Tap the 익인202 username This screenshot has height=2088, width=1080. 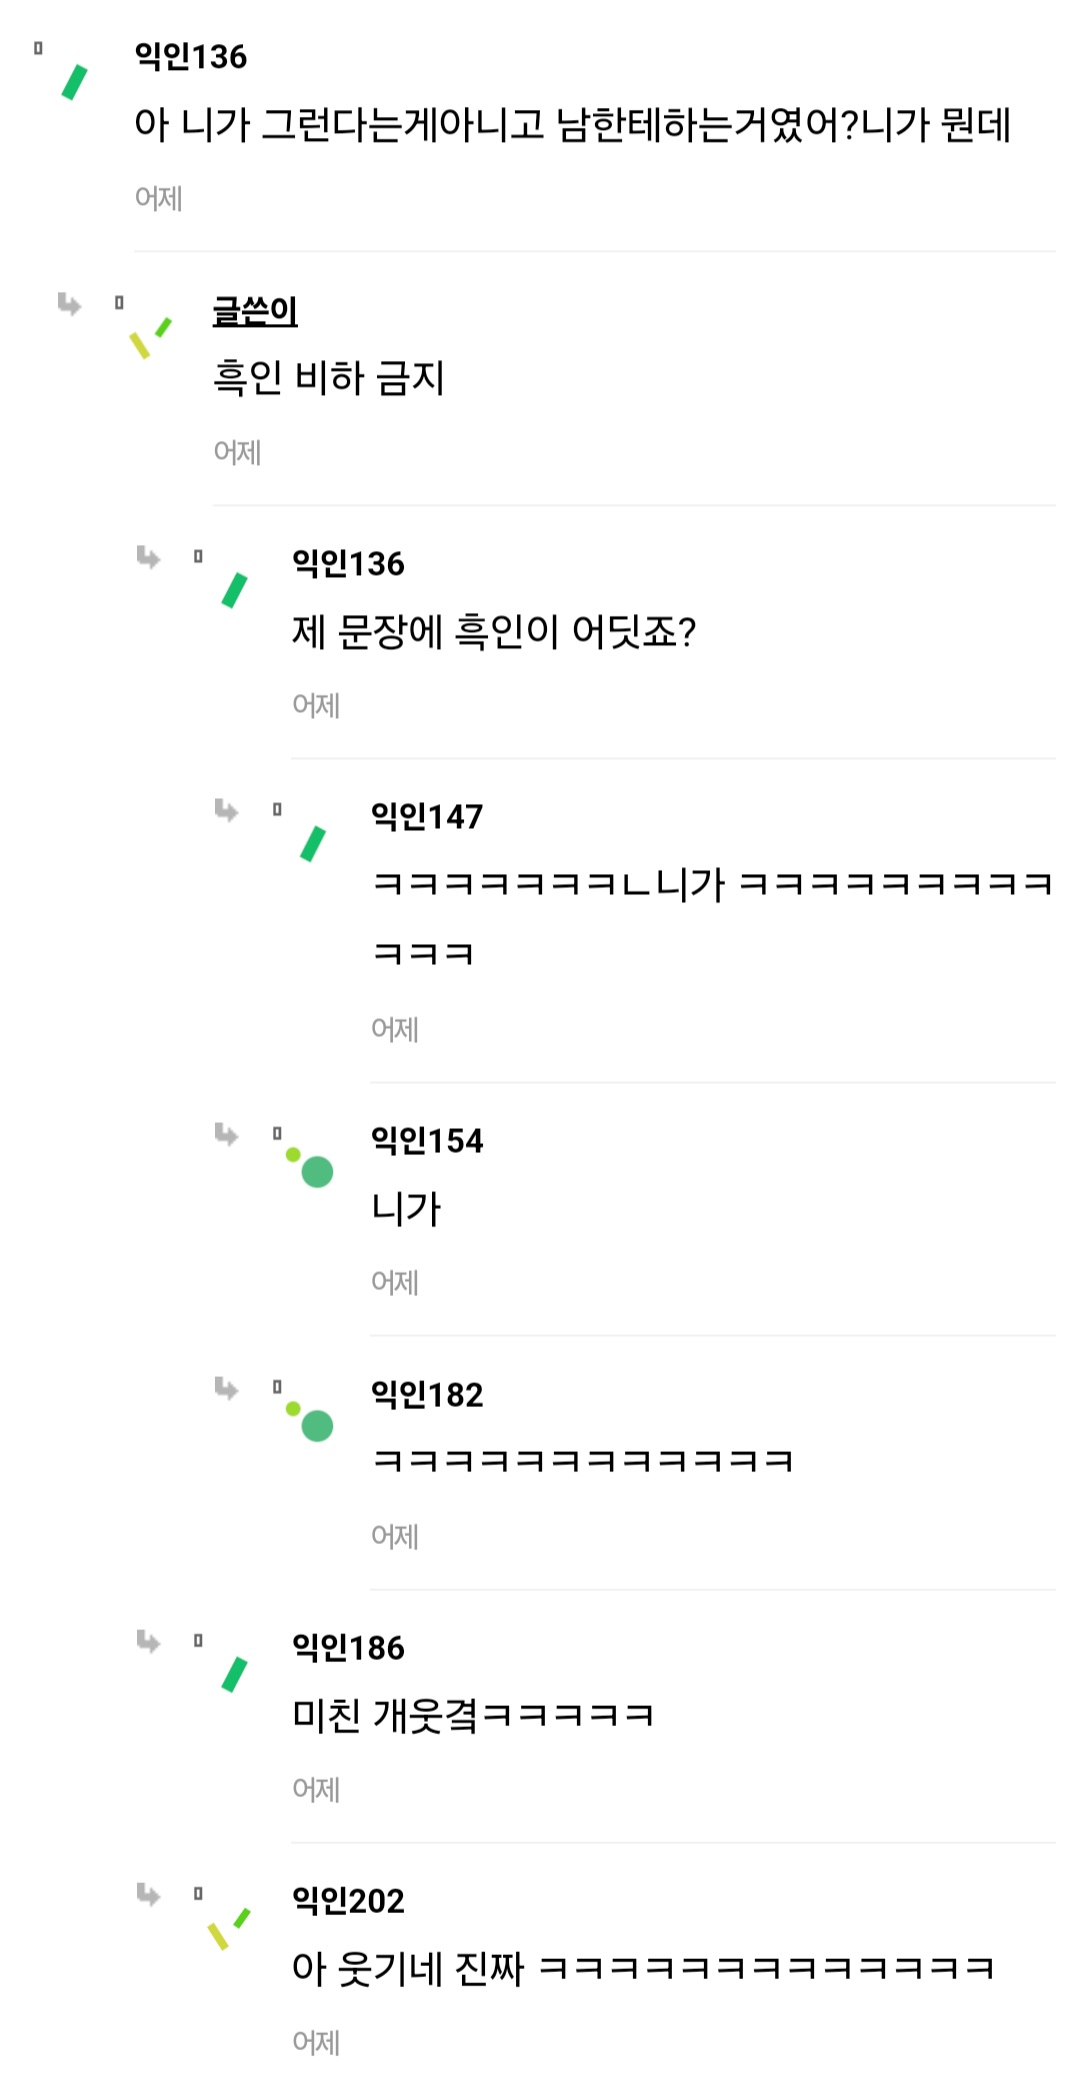pos(348,1901)
